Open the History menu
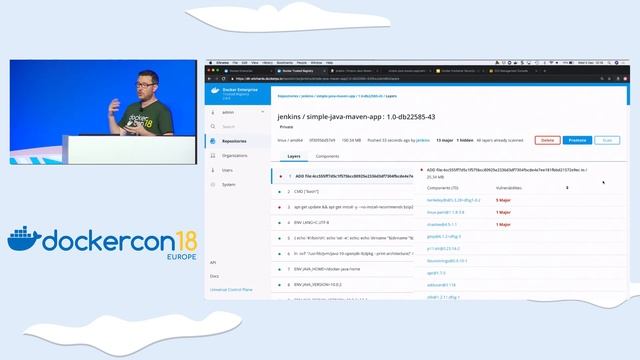The height and width of the screenshot is (360, 640). click(x=267, y=63)
